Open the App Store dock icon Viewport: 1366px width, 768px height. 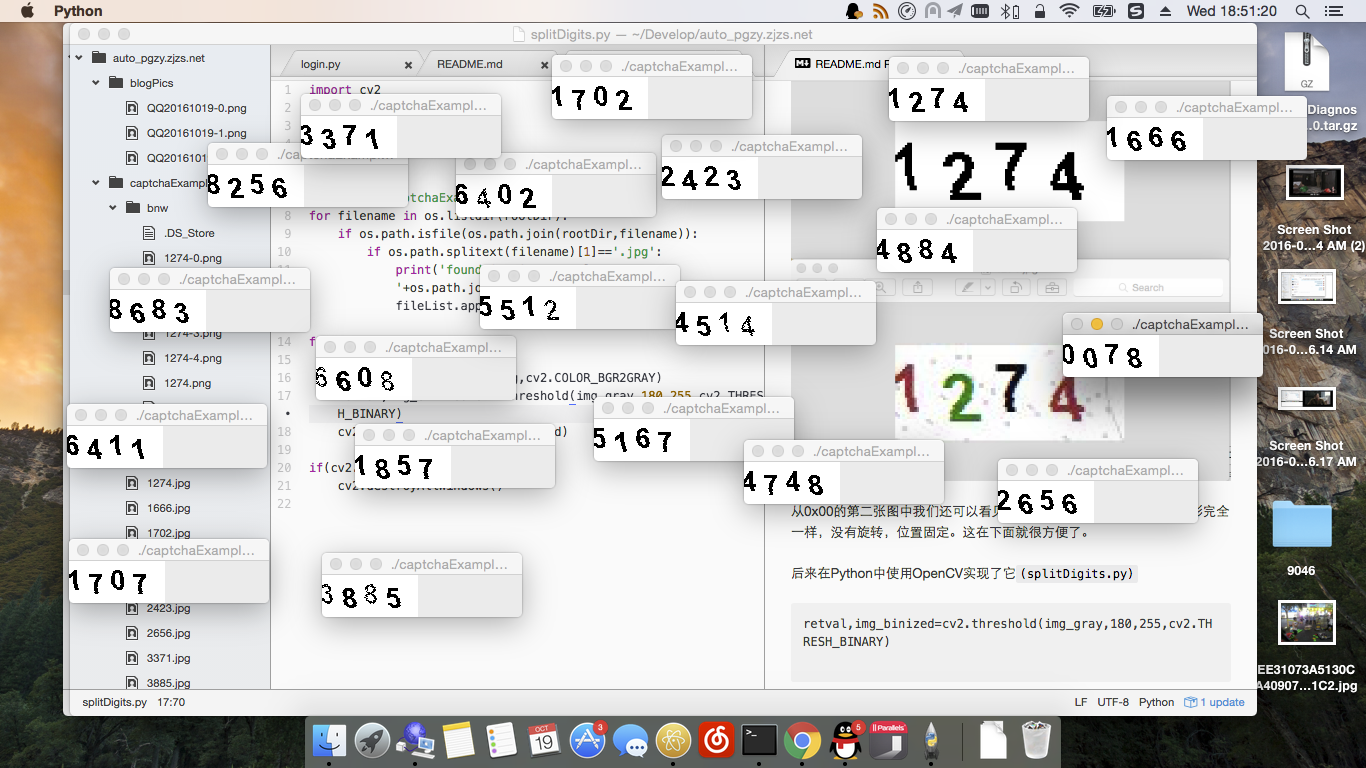pyautogui.click(x=587, y=741)
